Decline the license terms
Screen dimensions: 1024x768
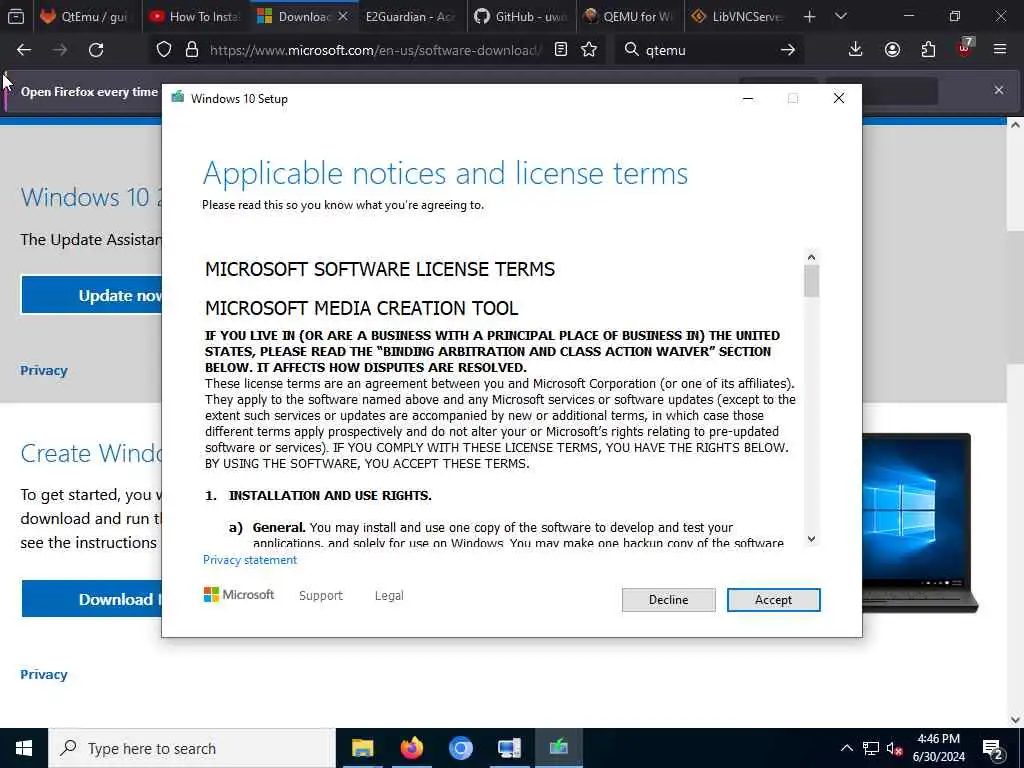click(668, 600)
